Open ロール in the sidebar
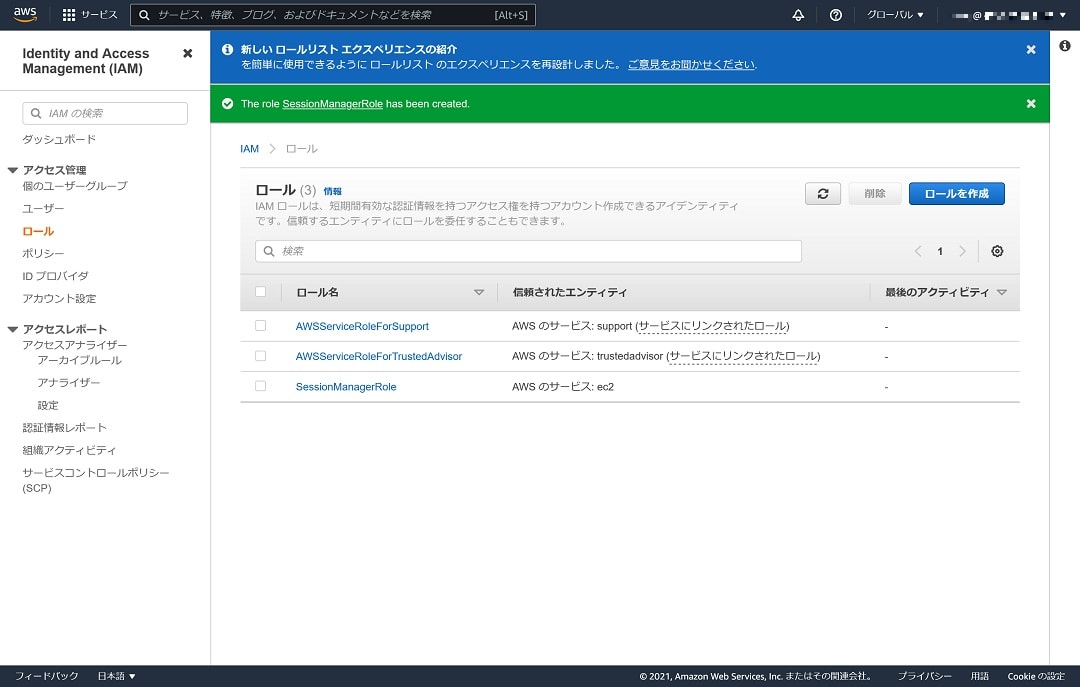The width and height of the screenshot is (1080, 687). (38, 232)
